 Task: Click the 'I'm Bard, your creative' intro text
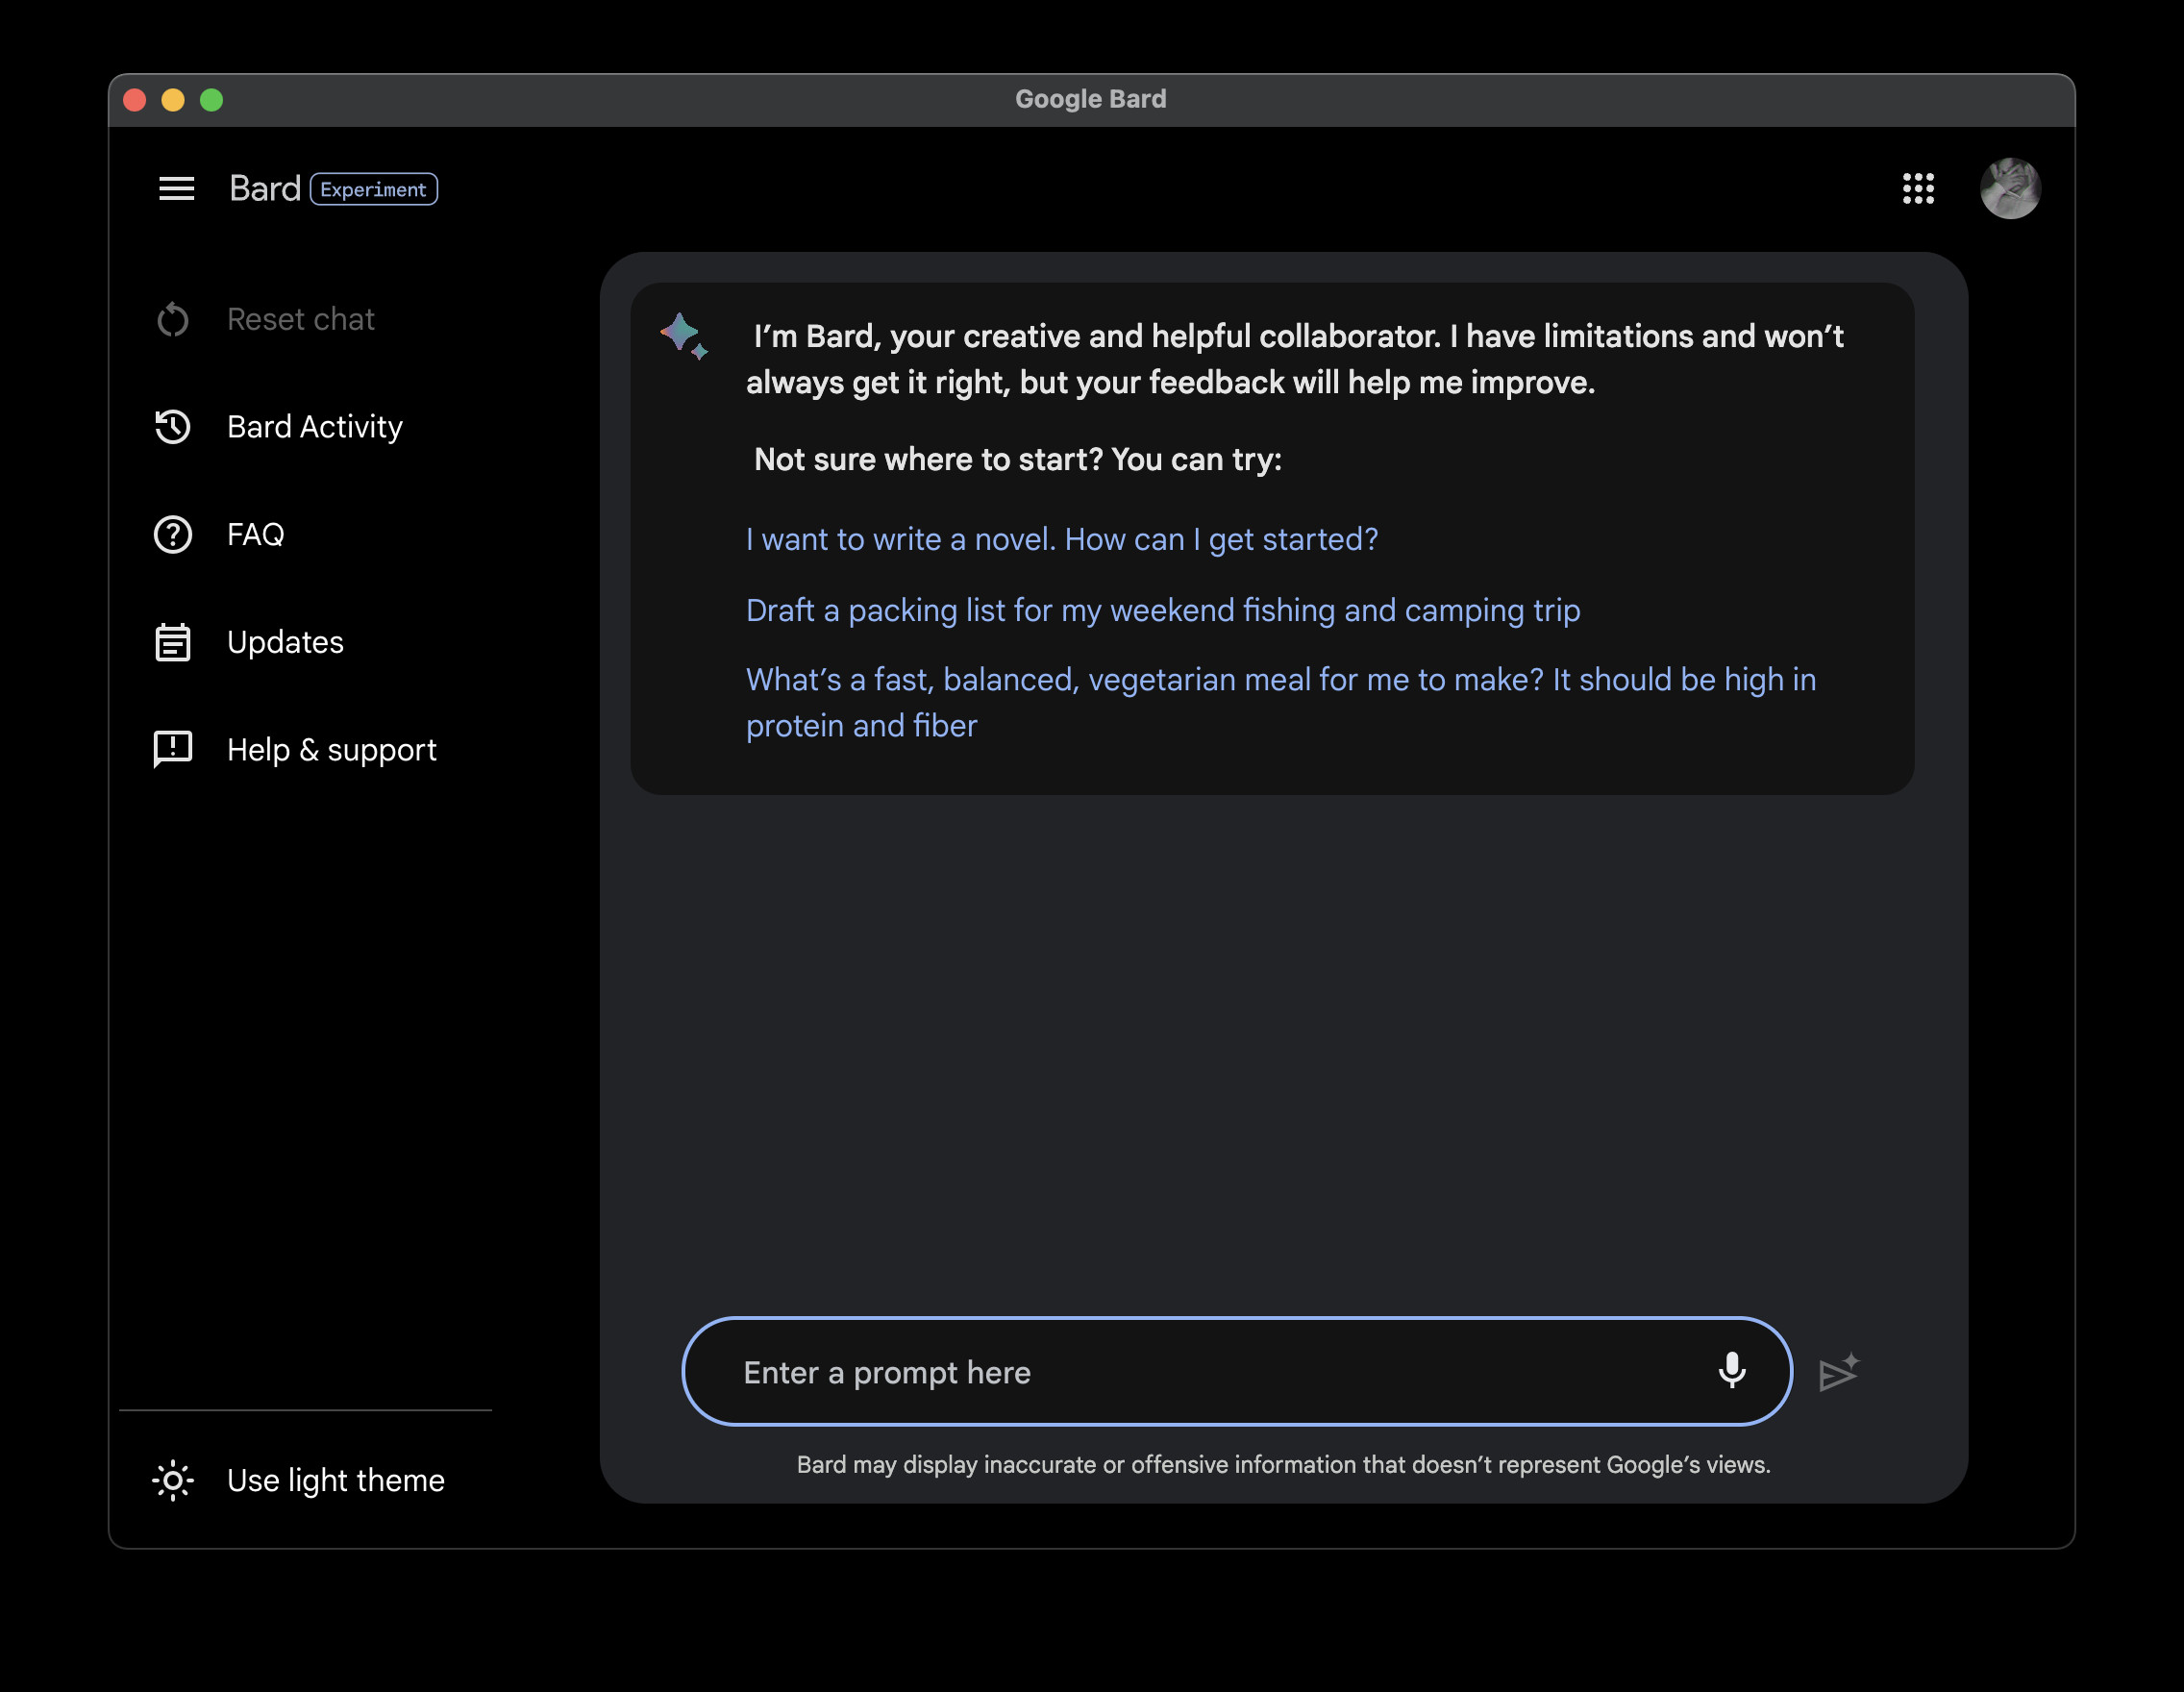[x=1295, y=359]
